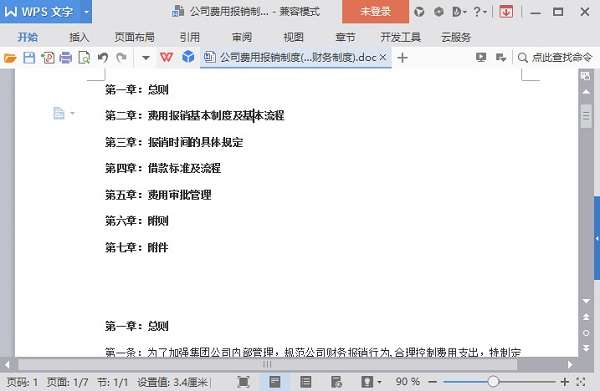Image resolution: width=600 pixels, height=391 pixels.
Task: Click the fit-to-page icon right of zoom
Action: (x=581, y=382)
